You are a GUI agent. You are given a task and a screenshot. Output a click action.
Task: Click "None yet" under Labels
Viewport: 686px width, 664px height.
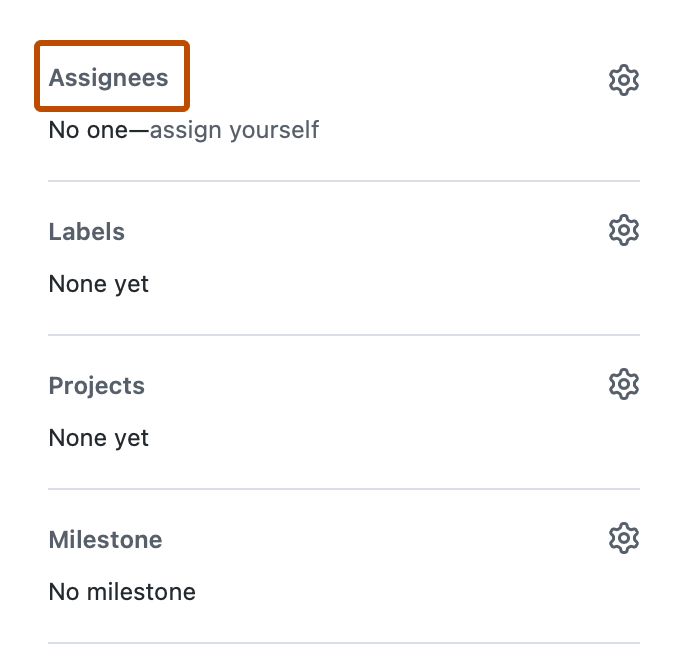(99, 284)
